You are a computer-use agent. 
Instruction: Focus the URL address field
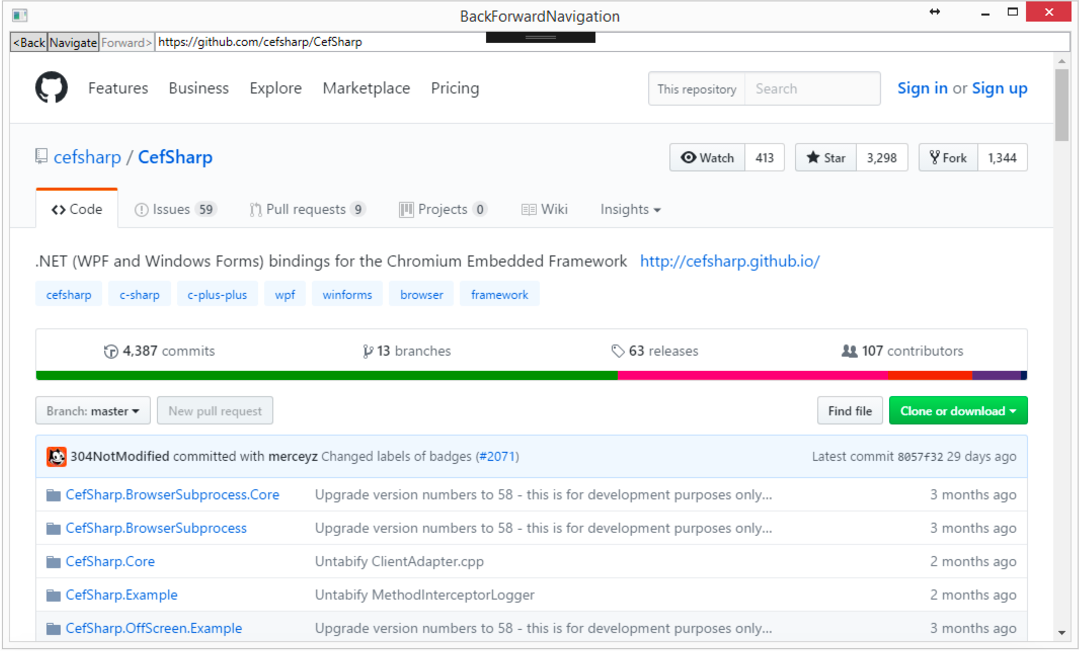point(612,42)
